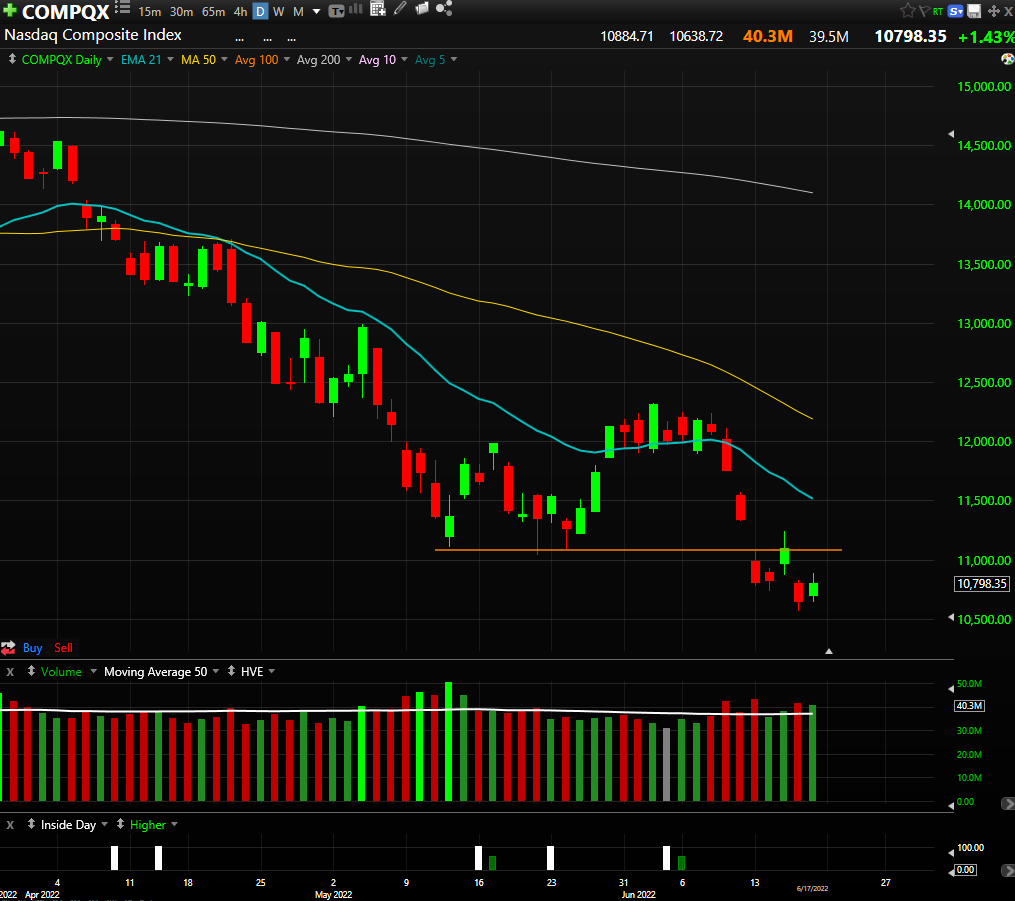Click the volume pane scale scroll button
The width and height of the screenshot is (1015, 901).
1008,803
